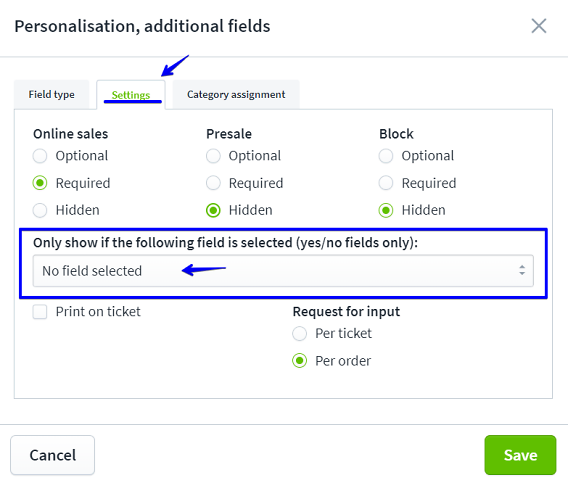Switch to the Settings tab

pos(131,95)
